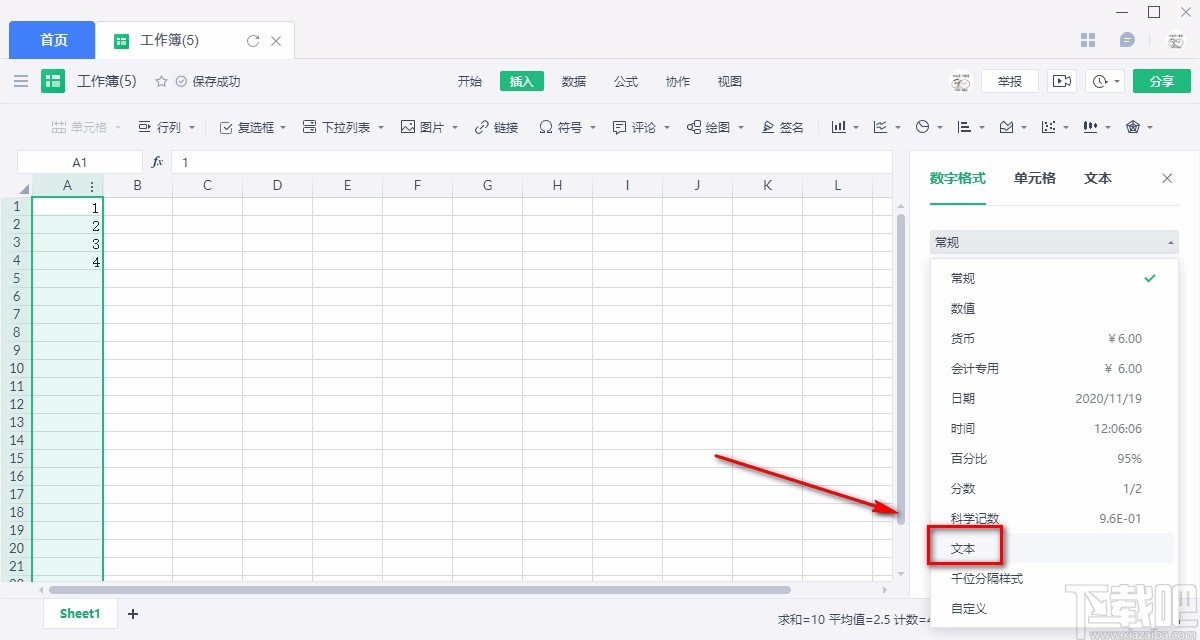Screen dimensions: 1200x640
Task: Open column A options dots
Action: click(92, 186)
